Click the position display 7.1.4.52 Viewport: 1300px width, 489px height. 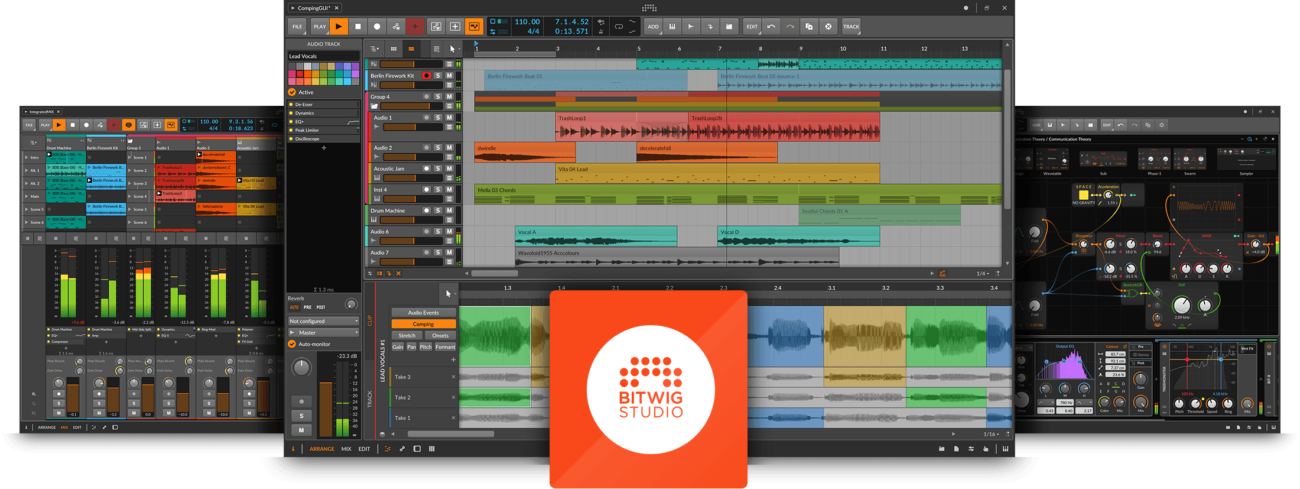pos(572,22)
